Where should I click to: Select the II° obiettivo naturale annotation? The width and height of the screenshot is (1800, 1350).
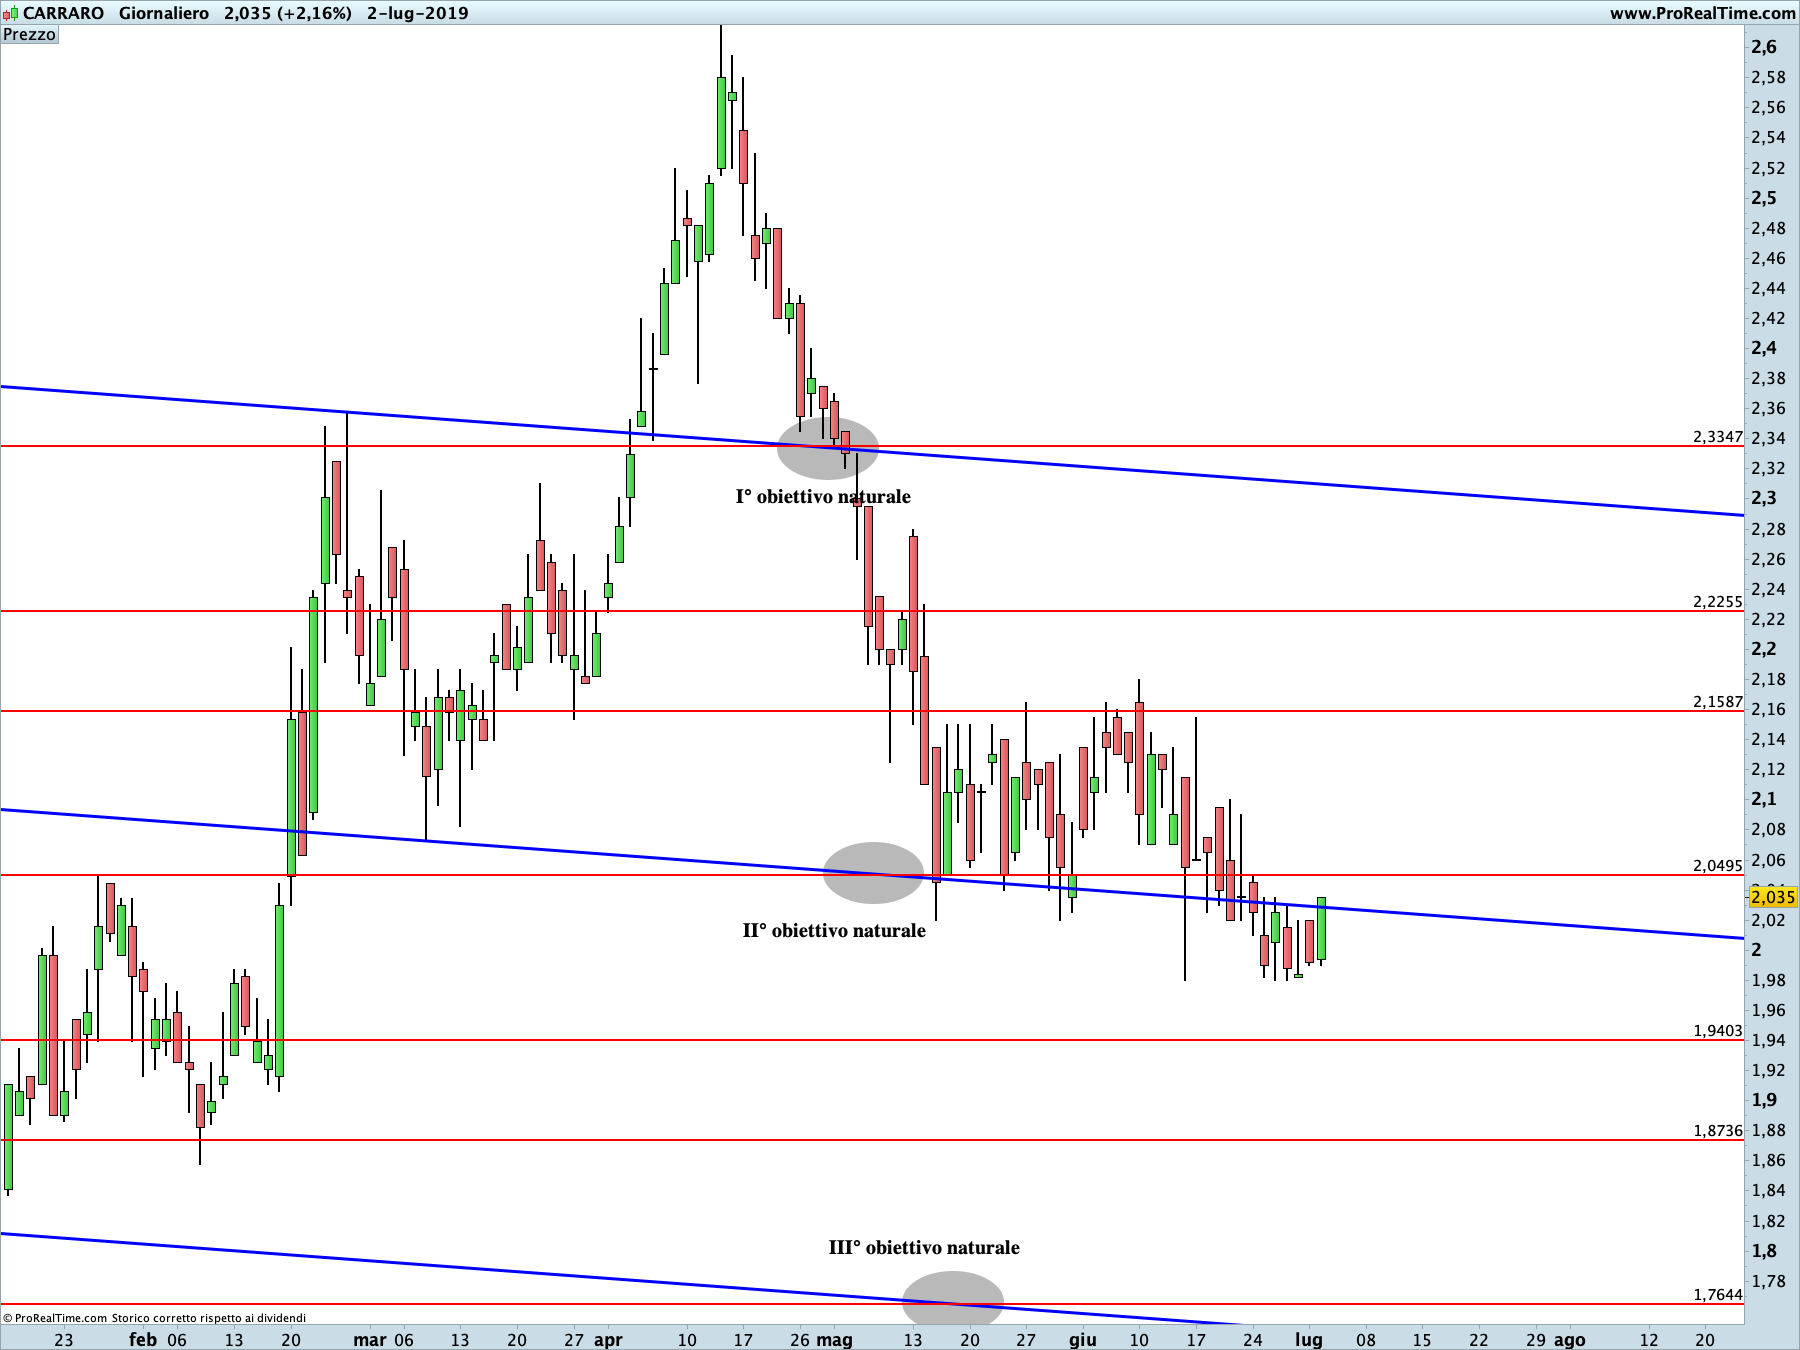(834, 931)
